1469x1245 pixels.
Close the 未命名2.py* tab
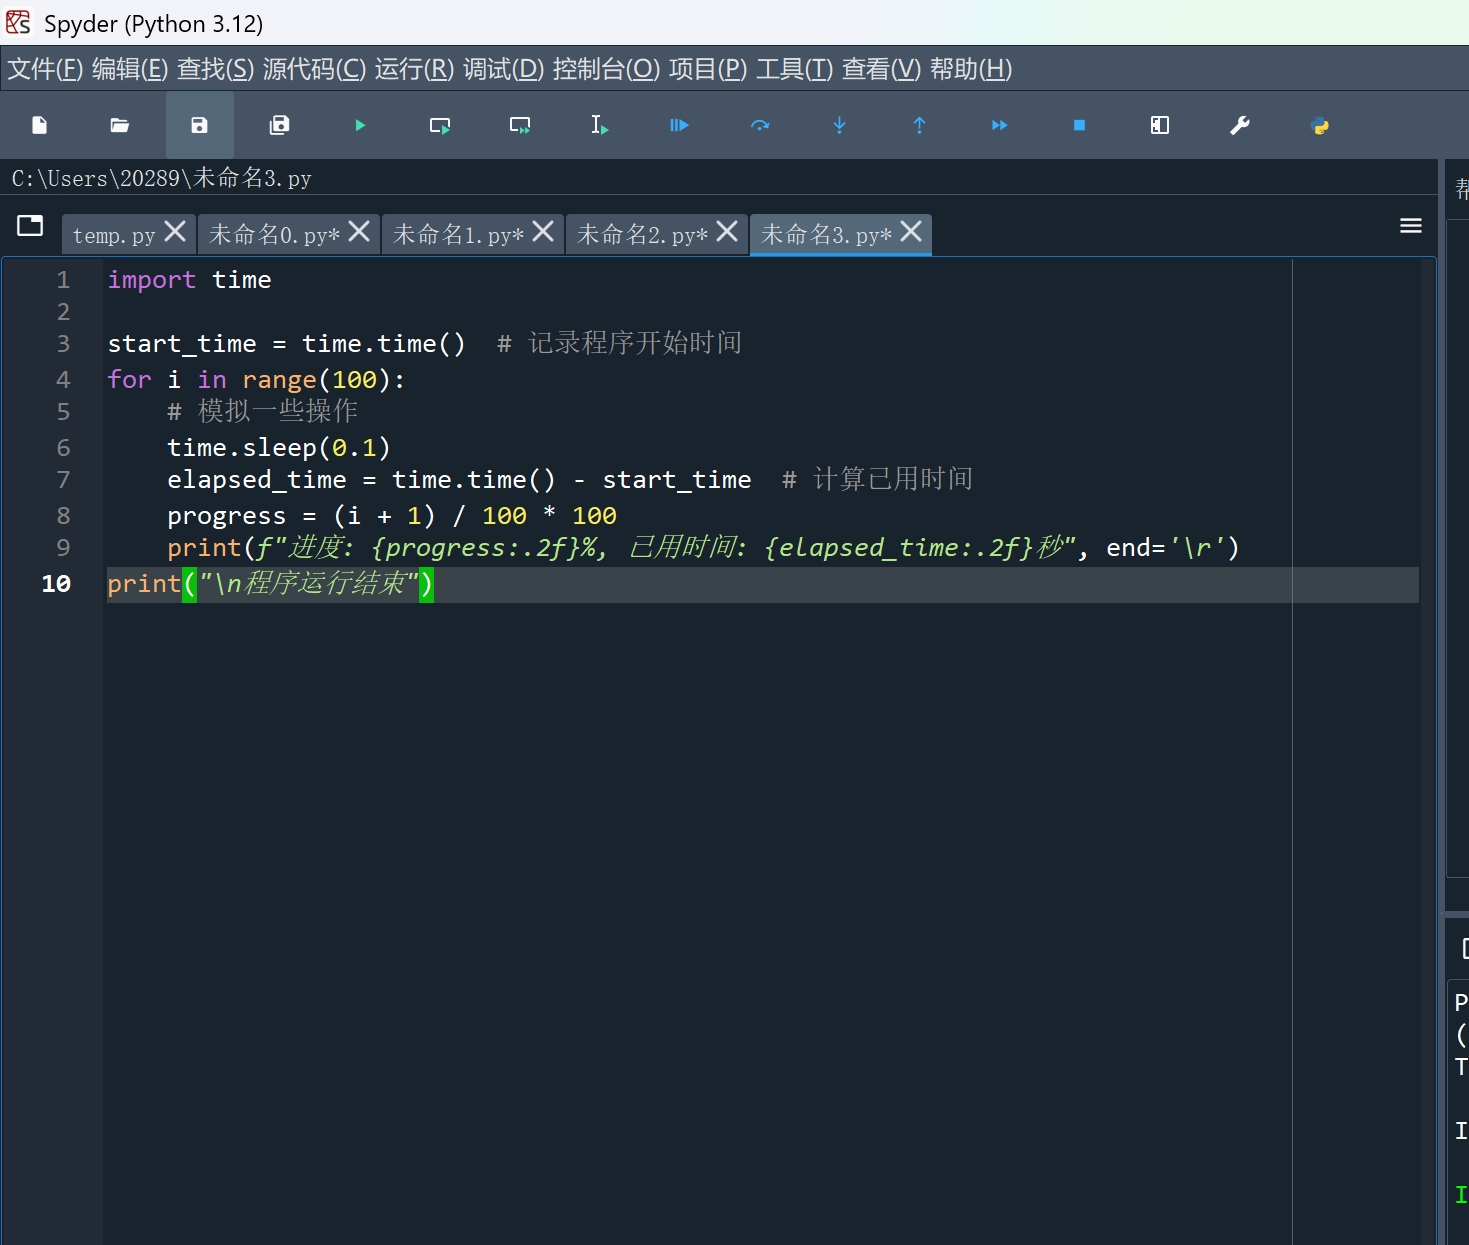(x=727, y=232)
